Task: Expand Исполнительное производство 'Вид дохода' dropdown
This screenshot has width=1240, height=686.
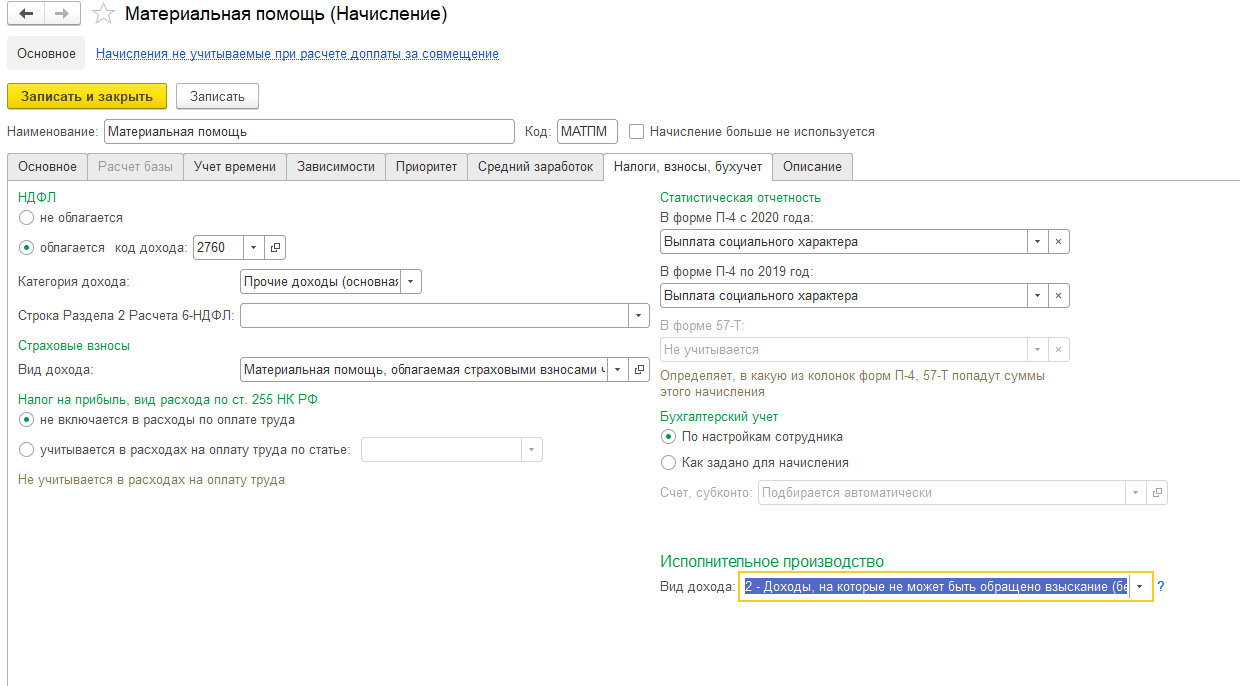Action: pos(1141,587)
